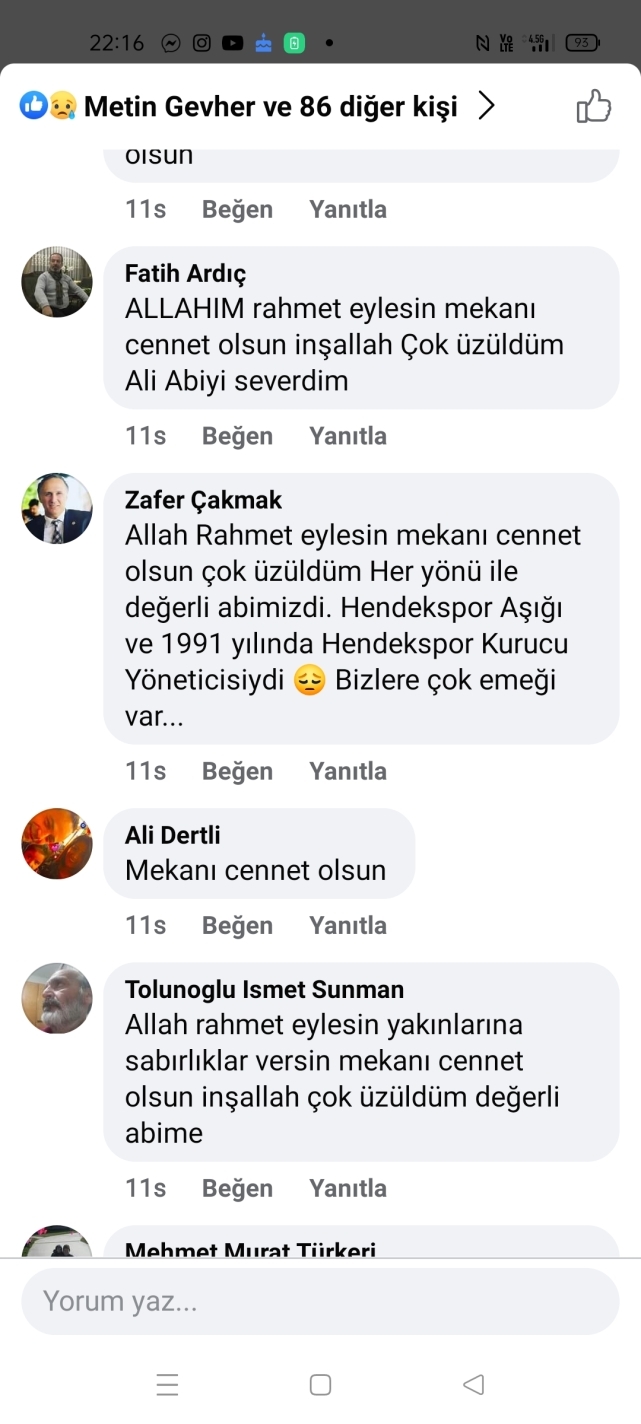Focus the 'Yorum yaz...' comment field
Screen dimensions: 641x1424
320,1301
